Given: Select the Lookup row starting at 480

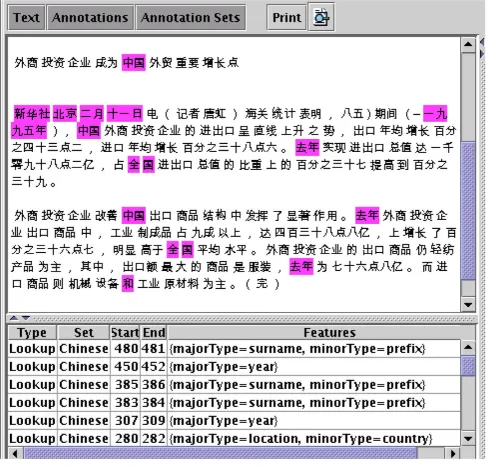Looking at the screenshot, I should [x=234, y=349].
